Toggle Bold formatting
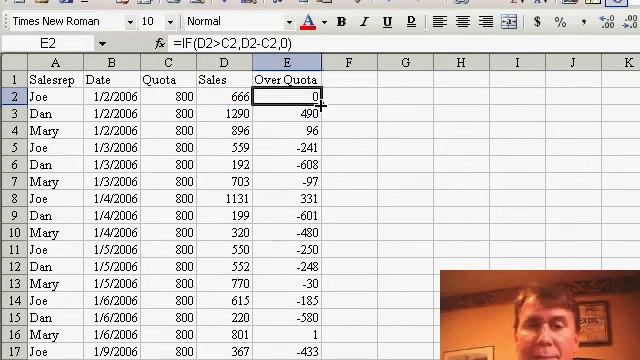640x360 pixels. click(x=341, y=22)
